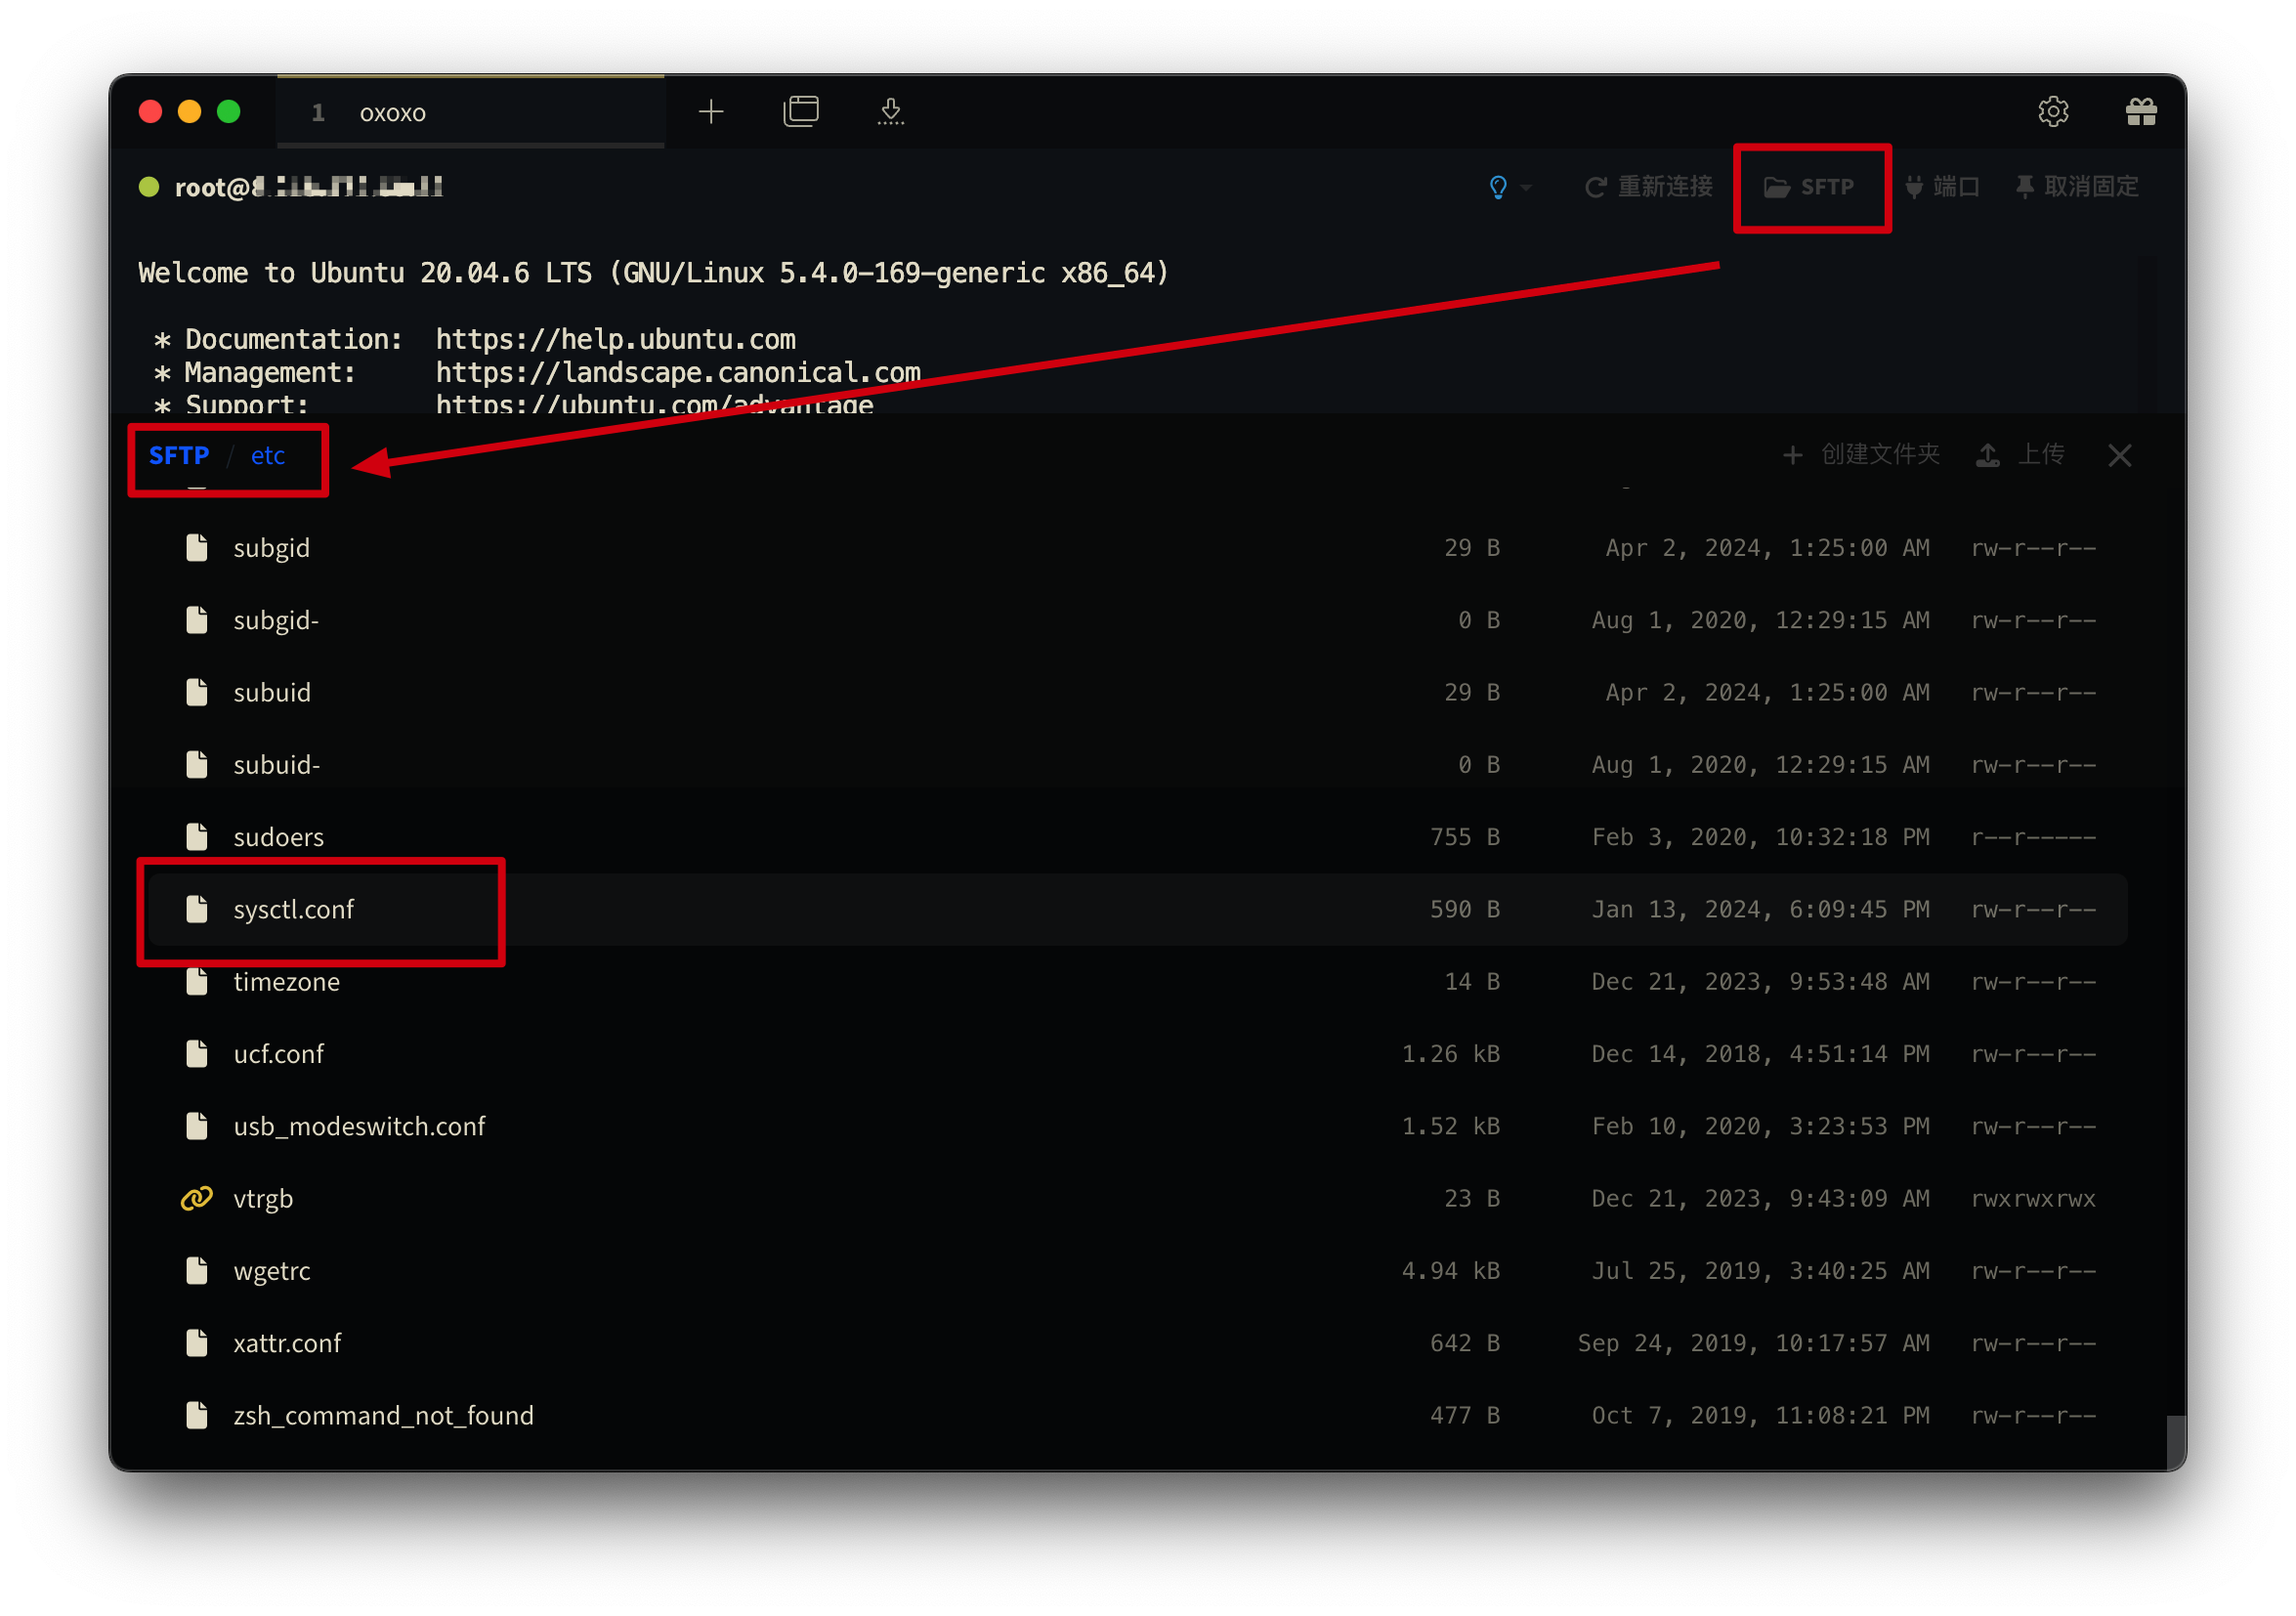The height and width of the screenshot is (1616, 2296).
Task: Click the split window icon in tab bar
Action: coord(801,111)
